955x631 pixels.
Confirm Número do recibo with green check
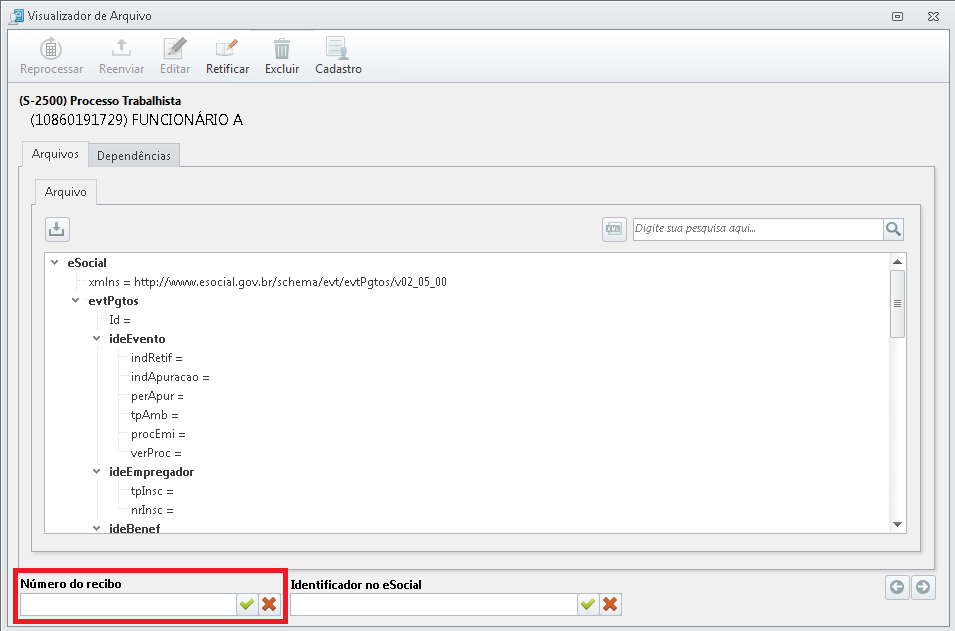click(247, 604)
